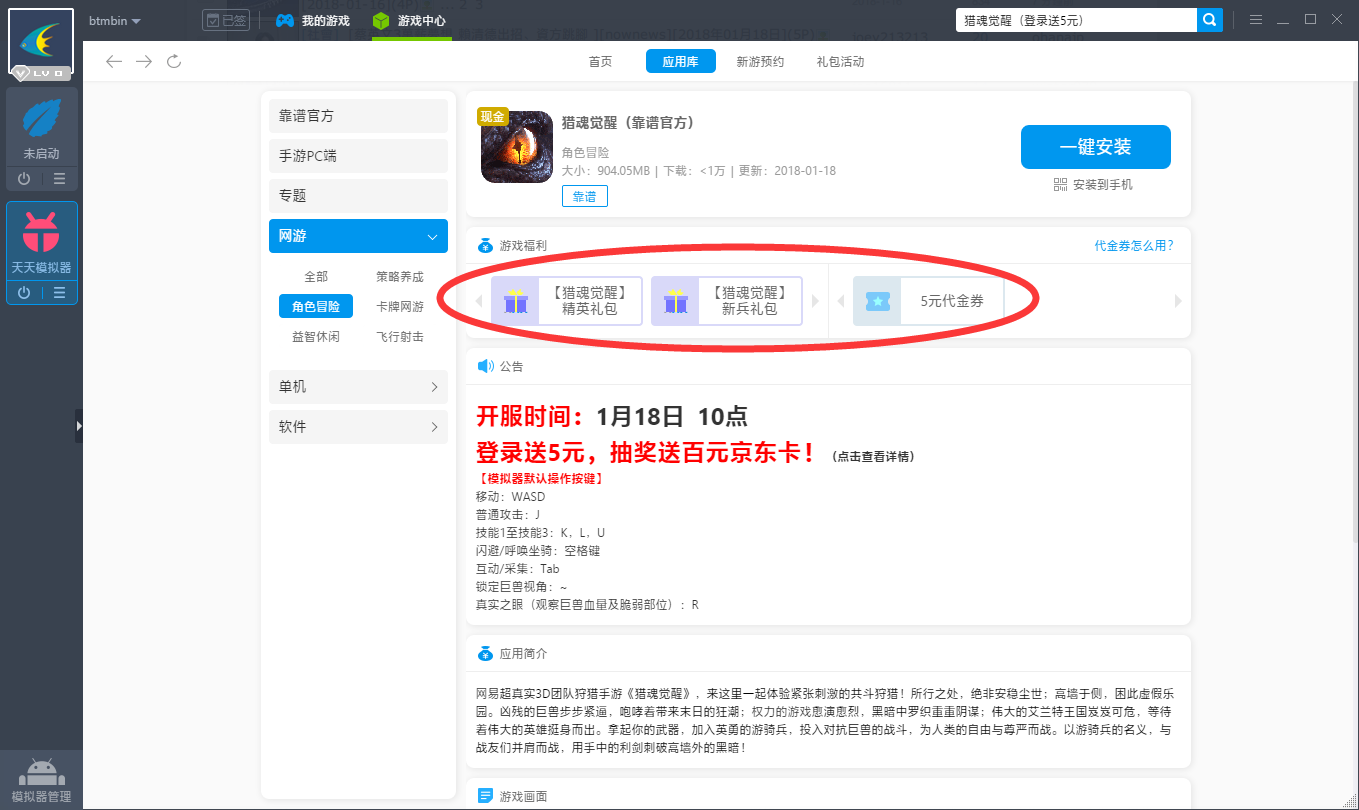This screenshot has height=810, width=1359.
Task: Claim the 精英礼包 gift pack
Action: coord(566,301)
